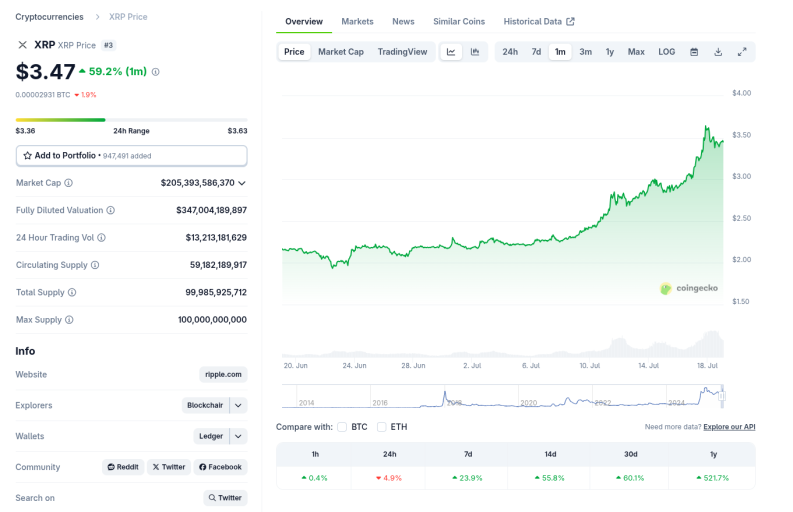Click the XRP coin logo icon
The width and height of the screenshot is (793, 512).
coord(22,45)
